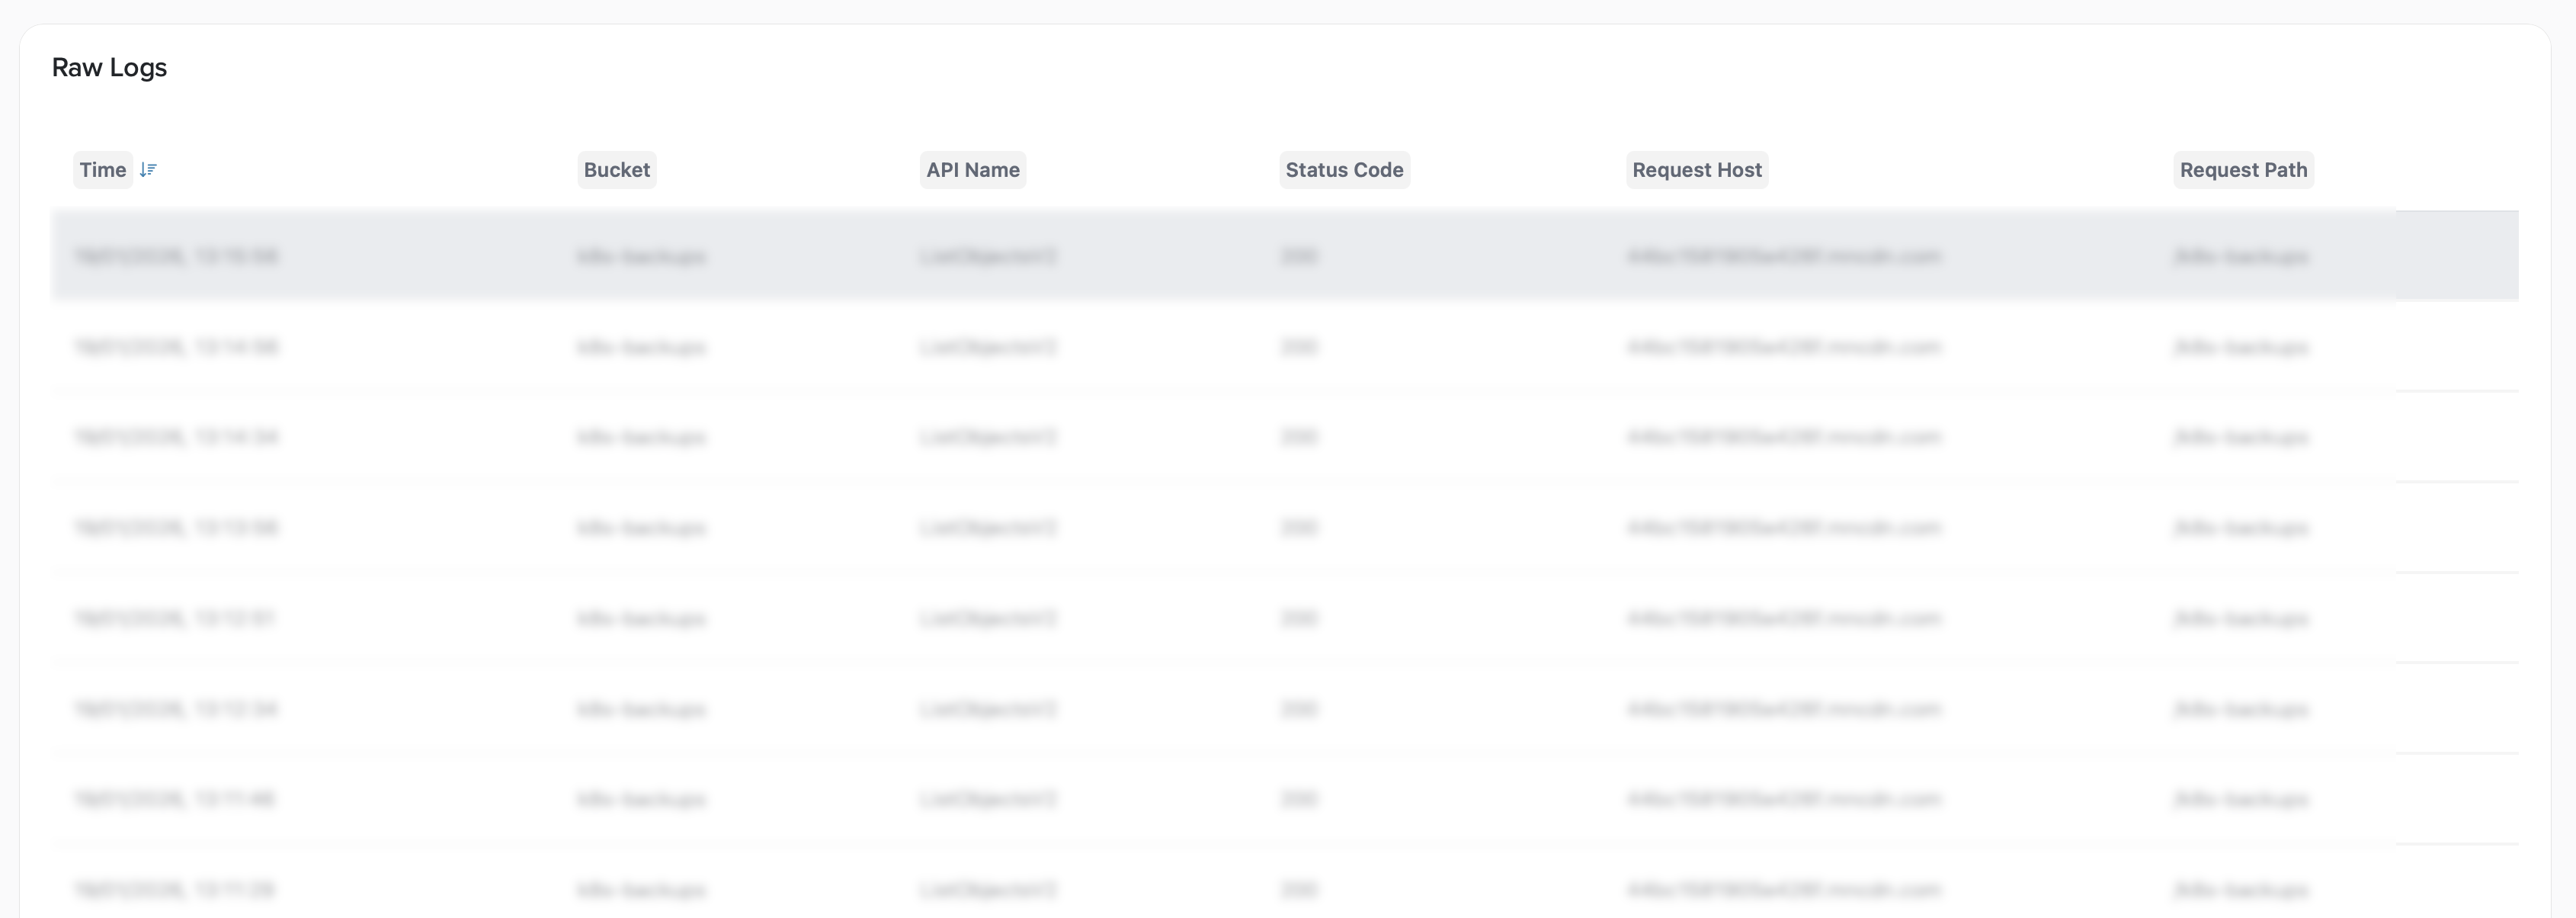Click the API Name column header
Viewport: 2576px width, 918px height.
(972, 170)
